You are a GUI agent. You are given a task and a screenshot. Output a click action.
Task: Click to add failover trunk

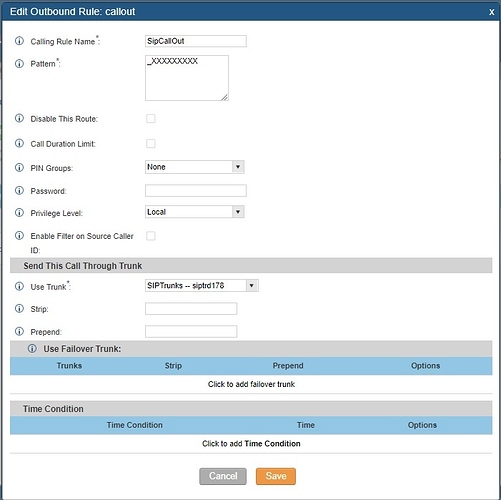click(x=251, y=384)
